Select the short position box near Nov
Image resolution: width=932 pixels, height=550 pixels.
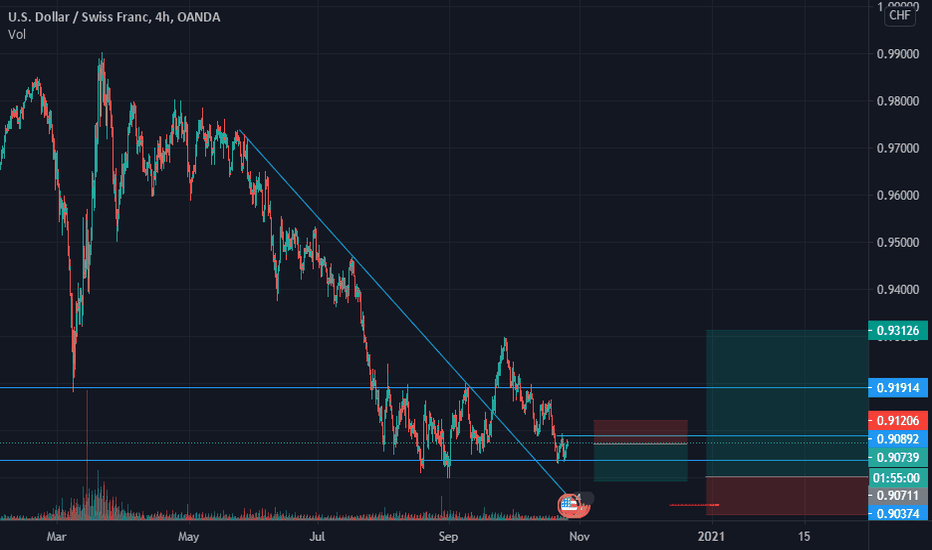pyautogui.click(x=640, y=450)
